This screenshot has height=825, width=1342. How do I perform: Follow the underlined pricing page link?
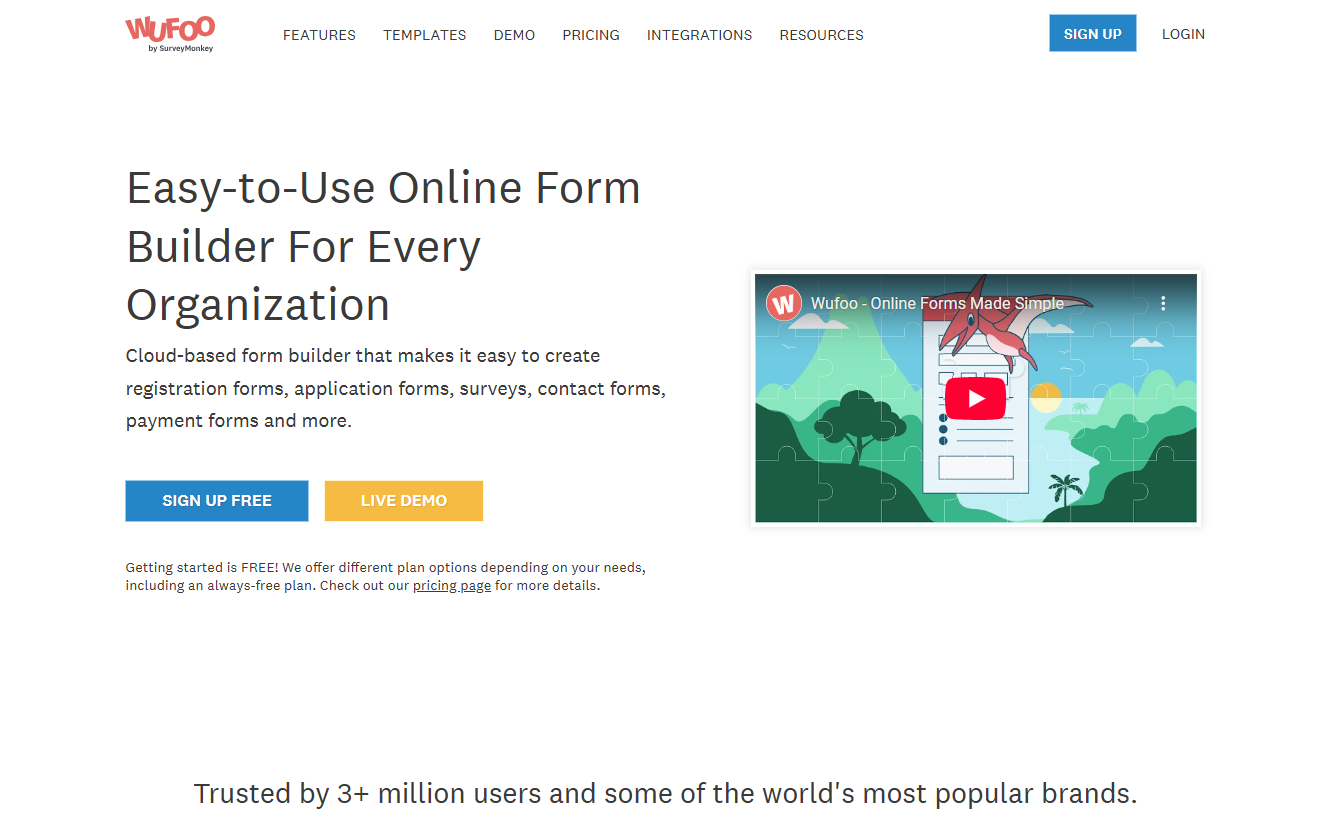452,586
